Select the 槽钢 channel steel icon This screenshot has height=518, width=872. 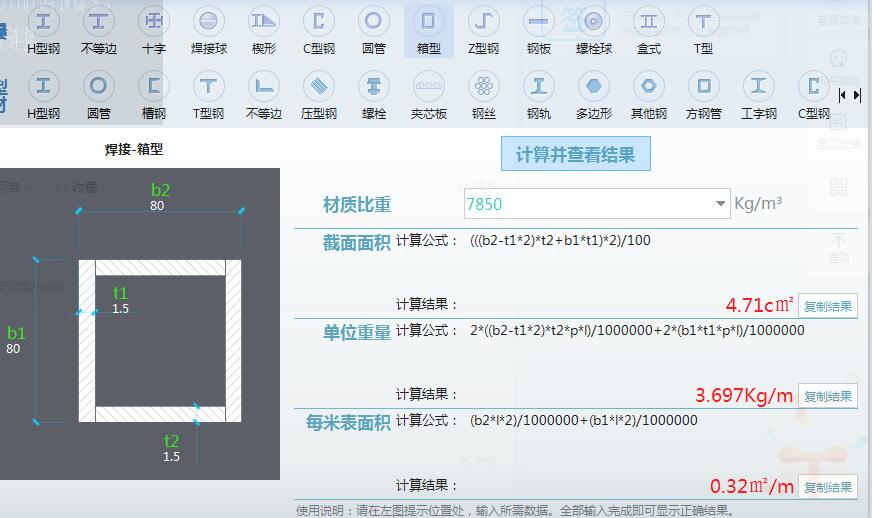click(153, 97)
